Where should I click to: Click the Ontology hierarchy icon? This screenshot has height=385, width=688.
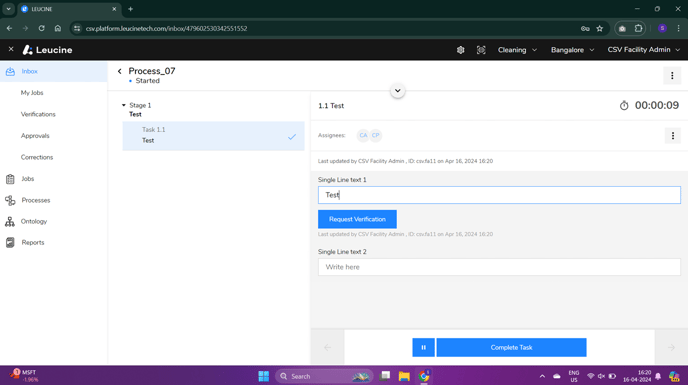pos(10,222)
